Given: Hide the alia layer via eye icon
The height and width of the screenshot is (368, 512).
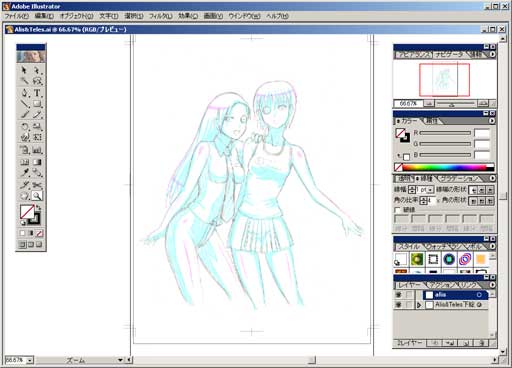Looking at the screenshot, I should tap(398, 295).
